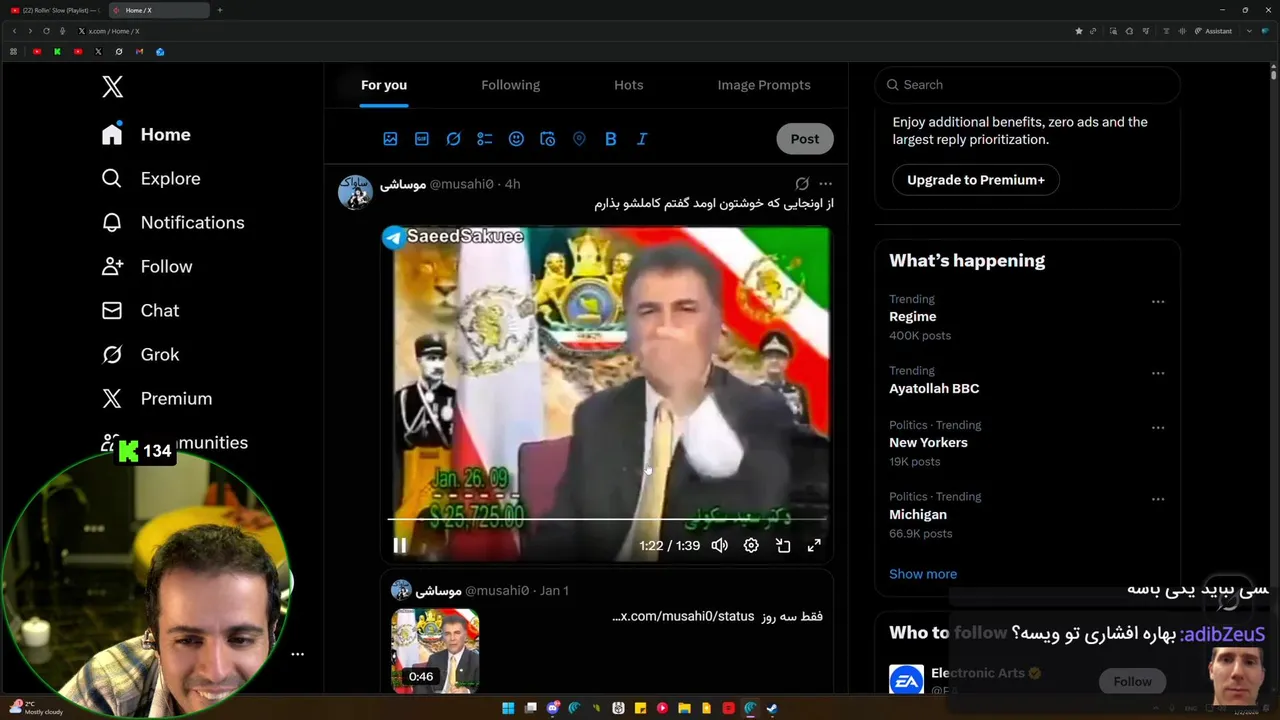Open the Regime trending topic
Screen dimensions: 1280x720
913,316
